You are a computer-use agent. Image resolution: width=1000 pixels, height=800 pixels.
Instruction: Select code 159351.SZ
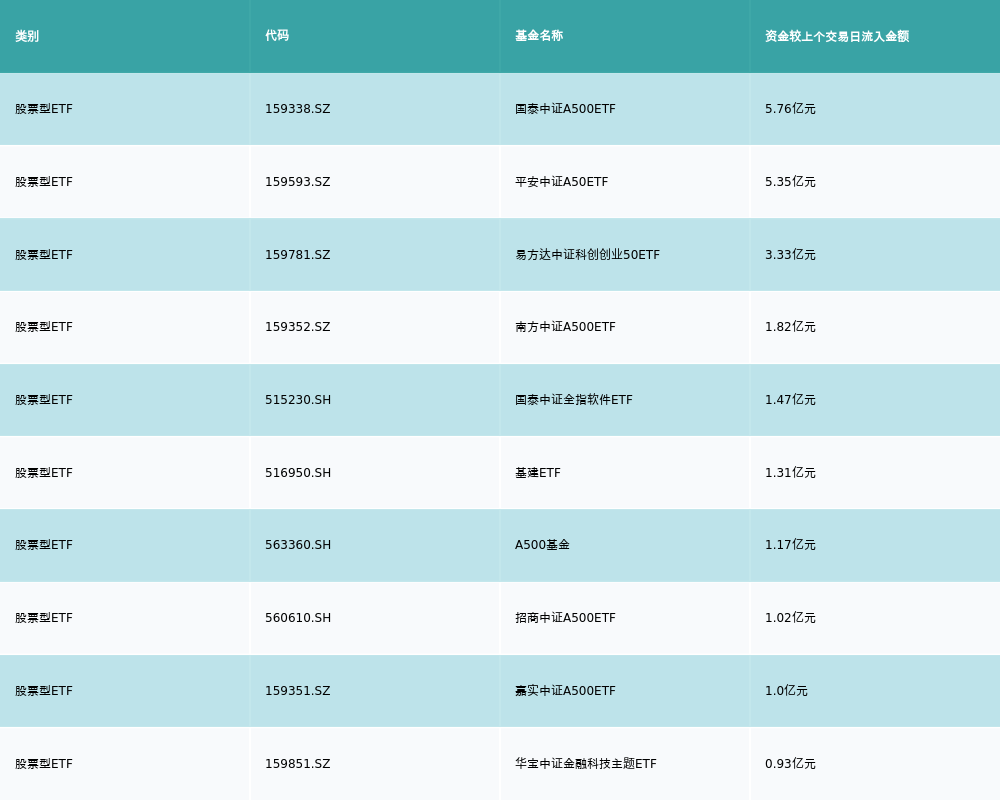[x=298, y=691]
